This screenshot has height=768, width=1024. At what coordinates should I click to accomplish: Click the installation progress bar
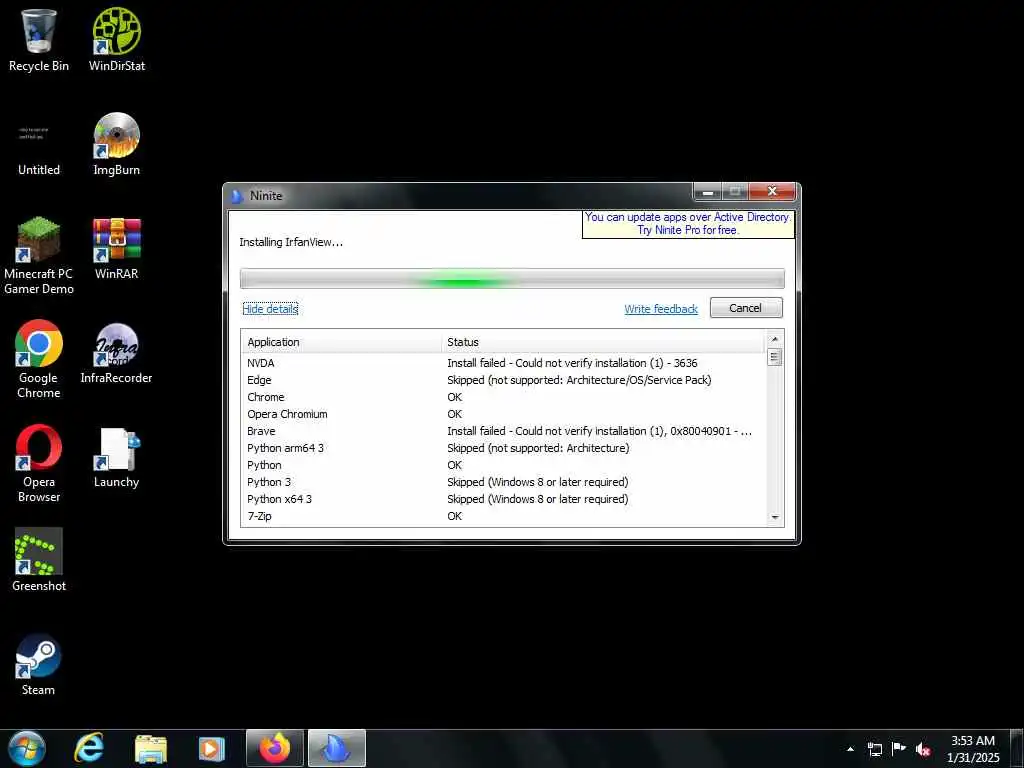(512, 278)
